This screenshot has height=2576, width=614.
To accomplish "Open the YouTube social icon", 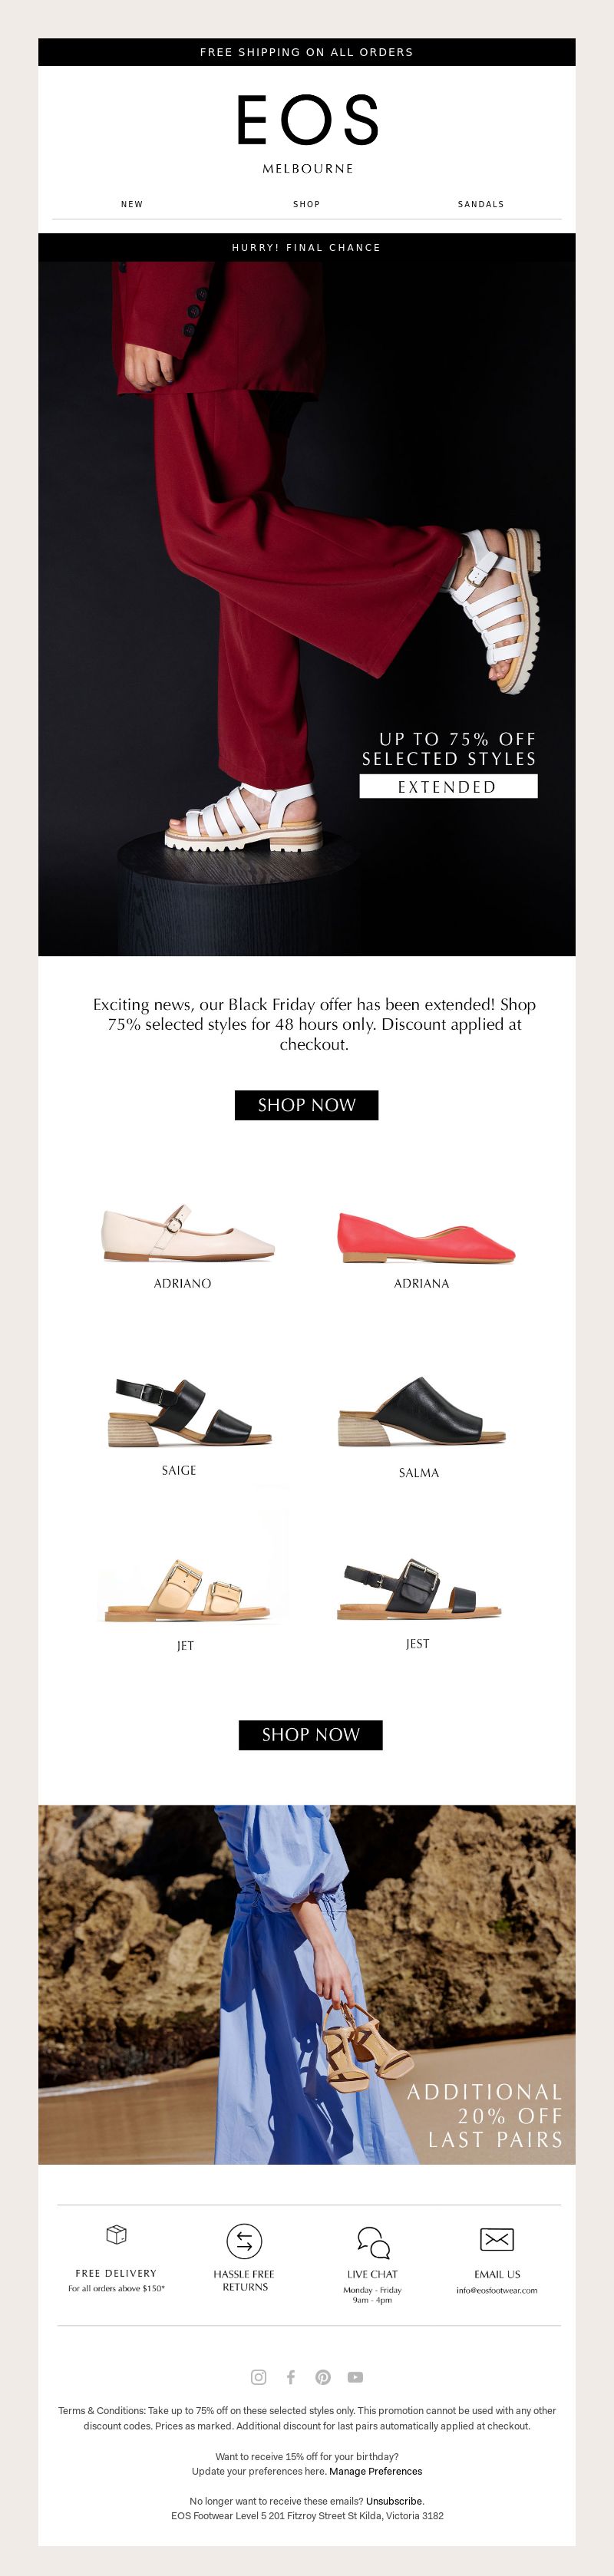I will point(355,2377).
